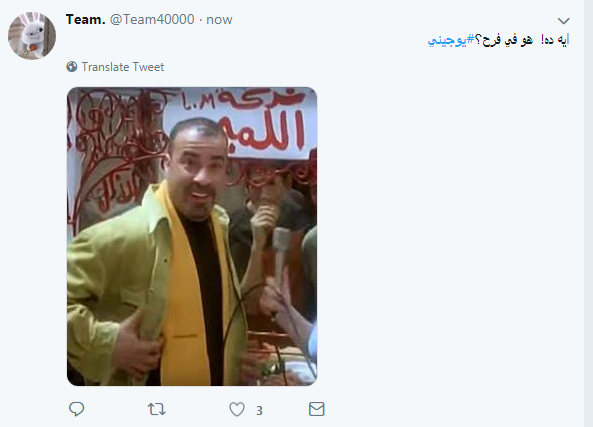Retweet using the arrows icon
Viewport: 593px width, 427px height.
pyautogui.click(x=157, y=409)
